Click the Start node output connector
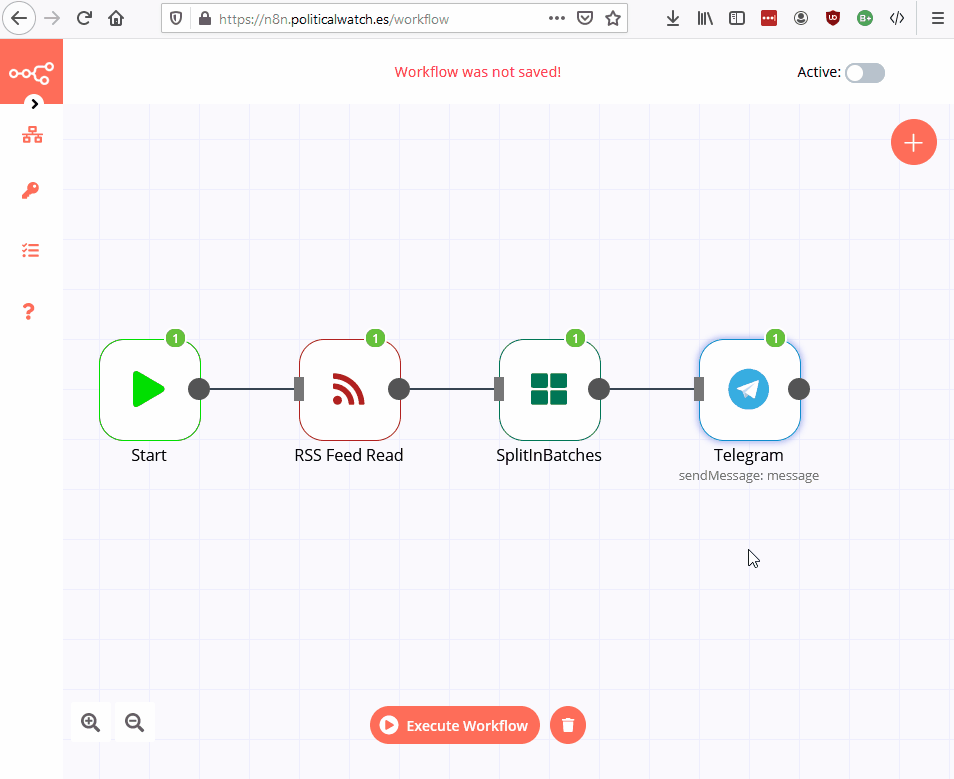Viewport: 954px width, 779px height. (199, 389)
